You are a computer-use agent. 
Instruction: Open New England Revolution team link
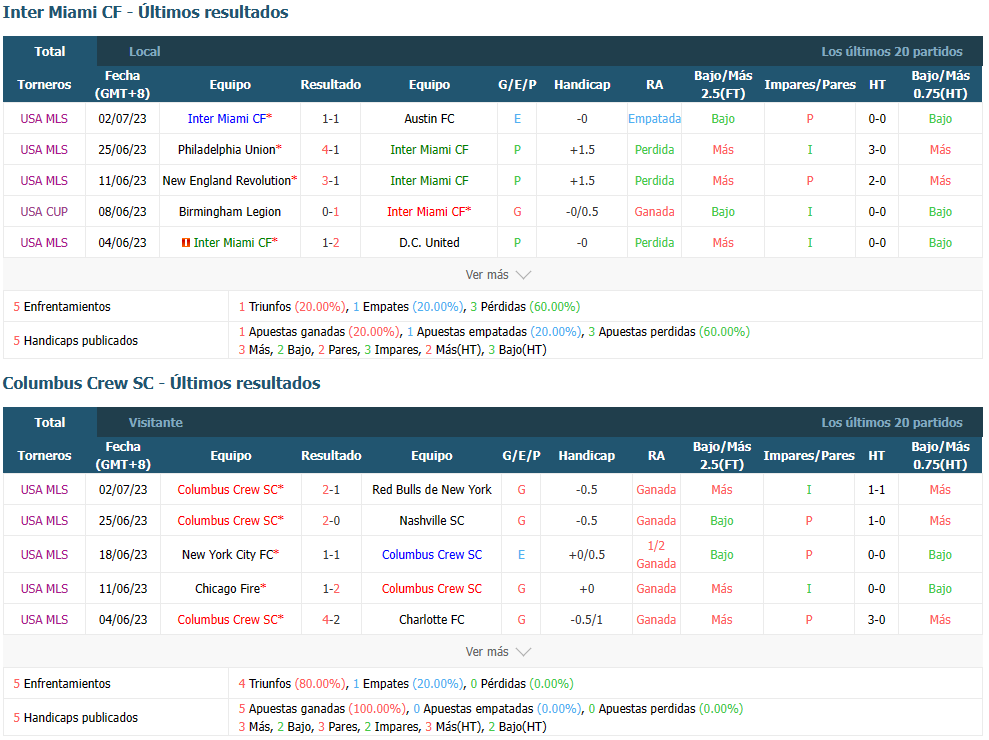230,180
